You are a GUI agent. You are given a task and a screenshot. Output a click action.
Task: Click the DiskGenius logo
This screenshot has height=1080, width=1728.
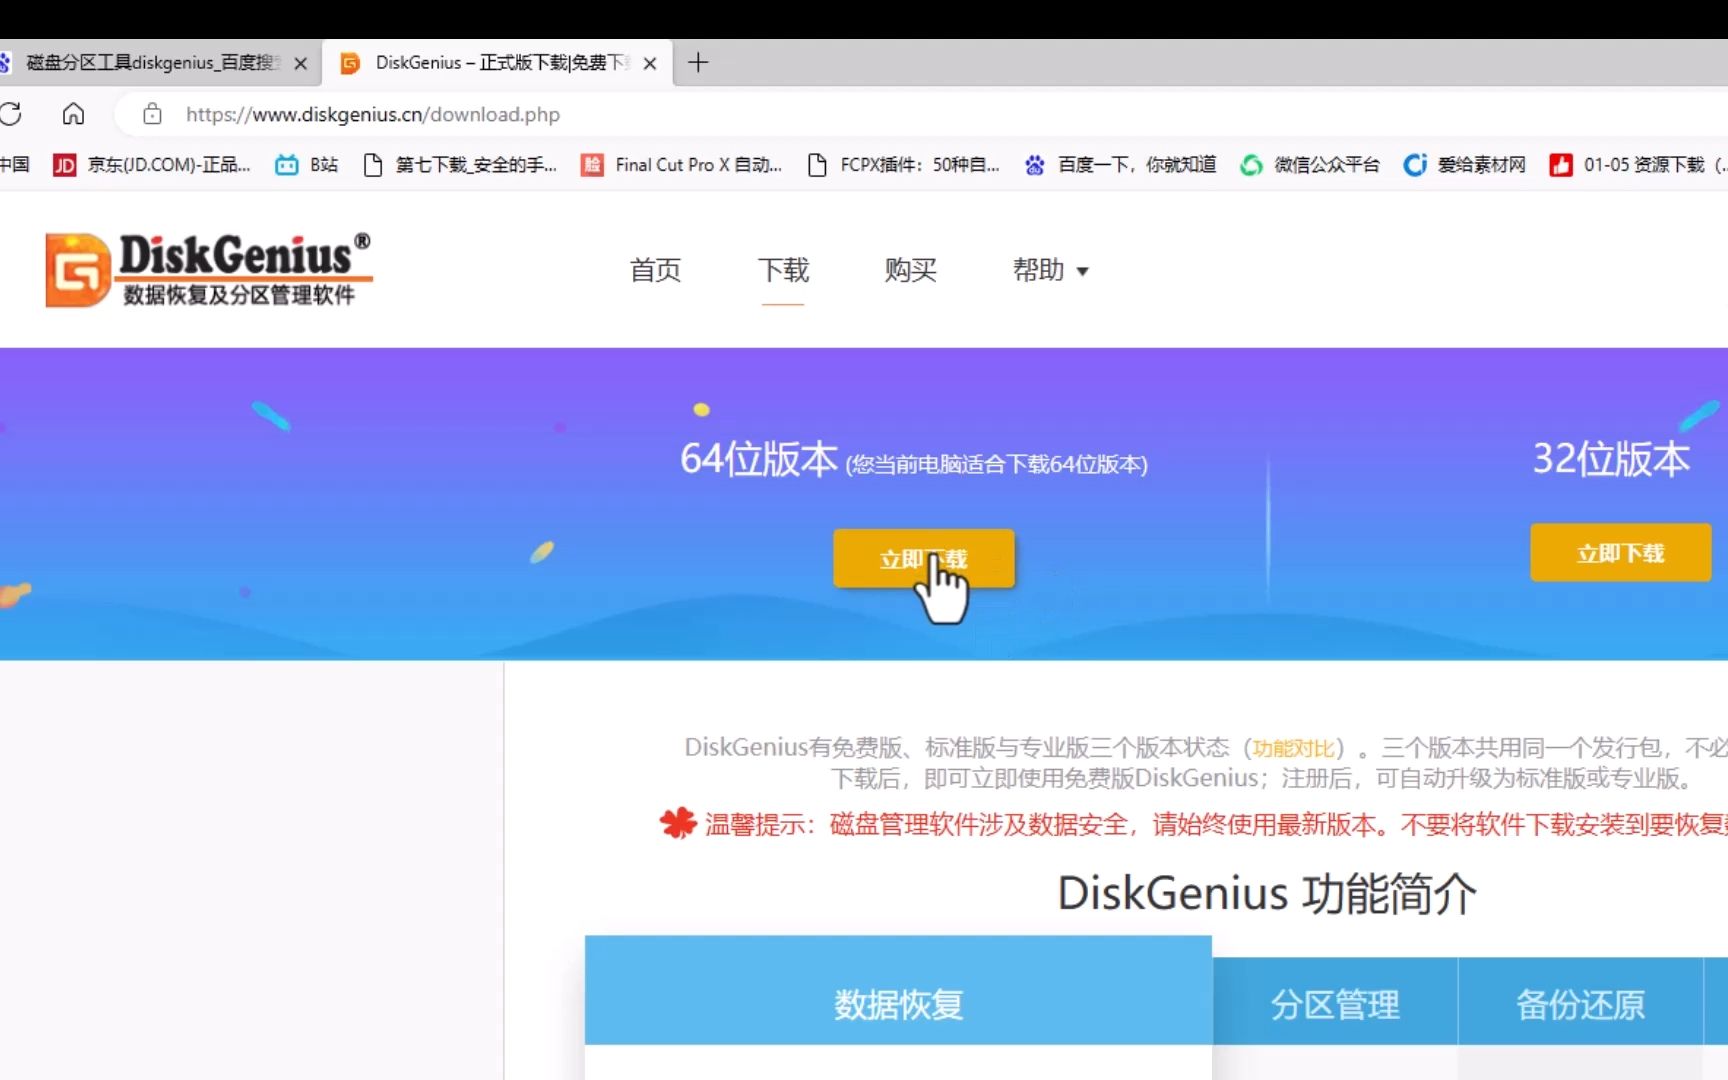coord(207,268)
